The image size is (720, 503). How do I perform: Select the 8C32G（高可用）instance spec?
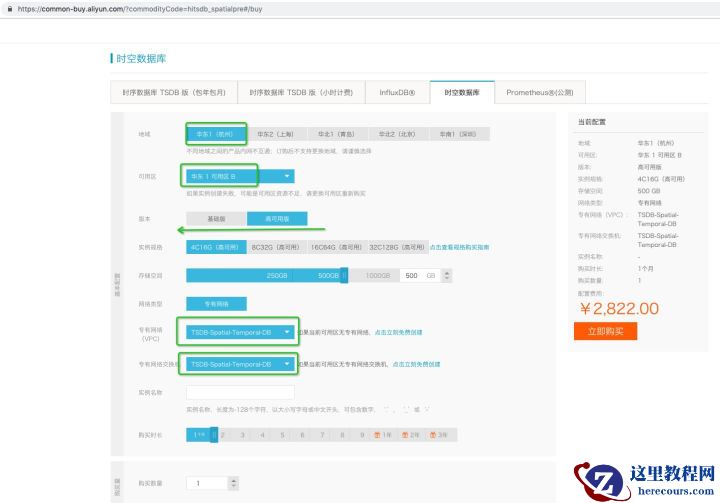(x=276, y=247)
